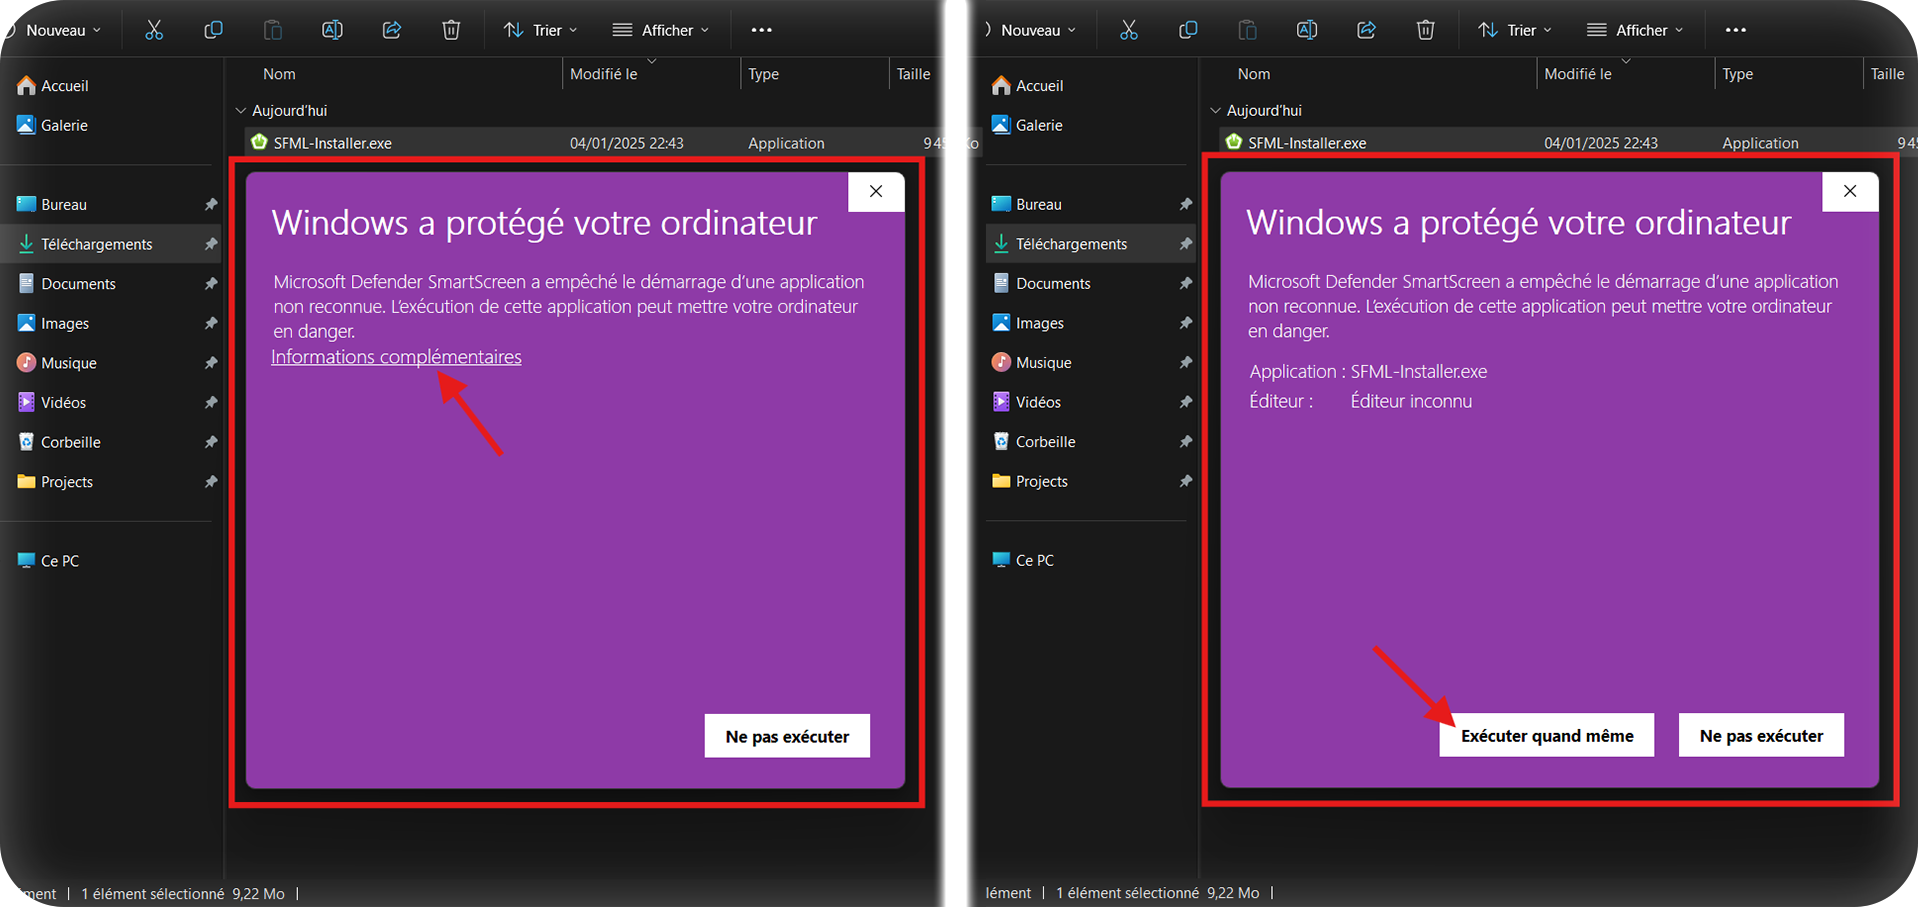Image resolution: width=1918 pixels, height=907 pixels.
Task: Open more options ellipsis in left toolbar
Action: point(762,30)
